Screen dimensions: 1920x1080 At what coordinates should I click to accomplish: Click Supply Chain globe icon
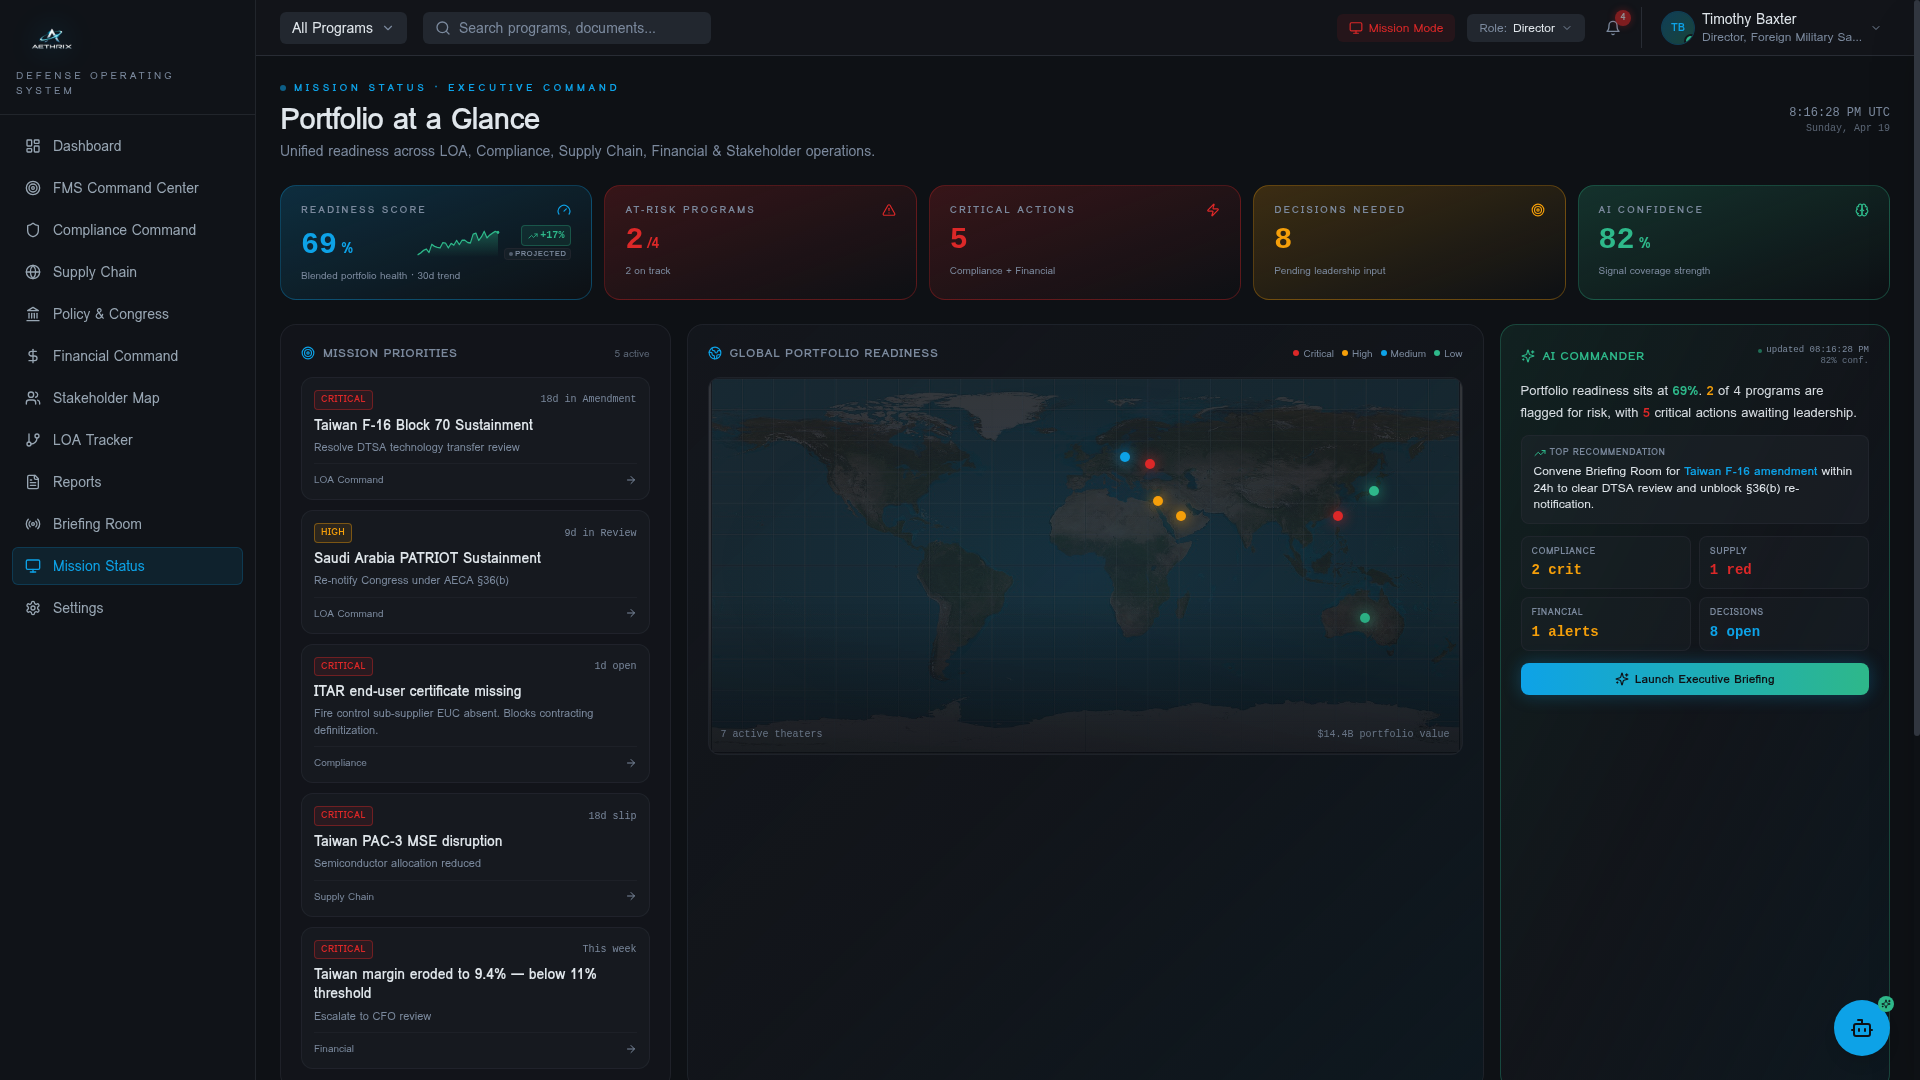(x=33, y=272)
